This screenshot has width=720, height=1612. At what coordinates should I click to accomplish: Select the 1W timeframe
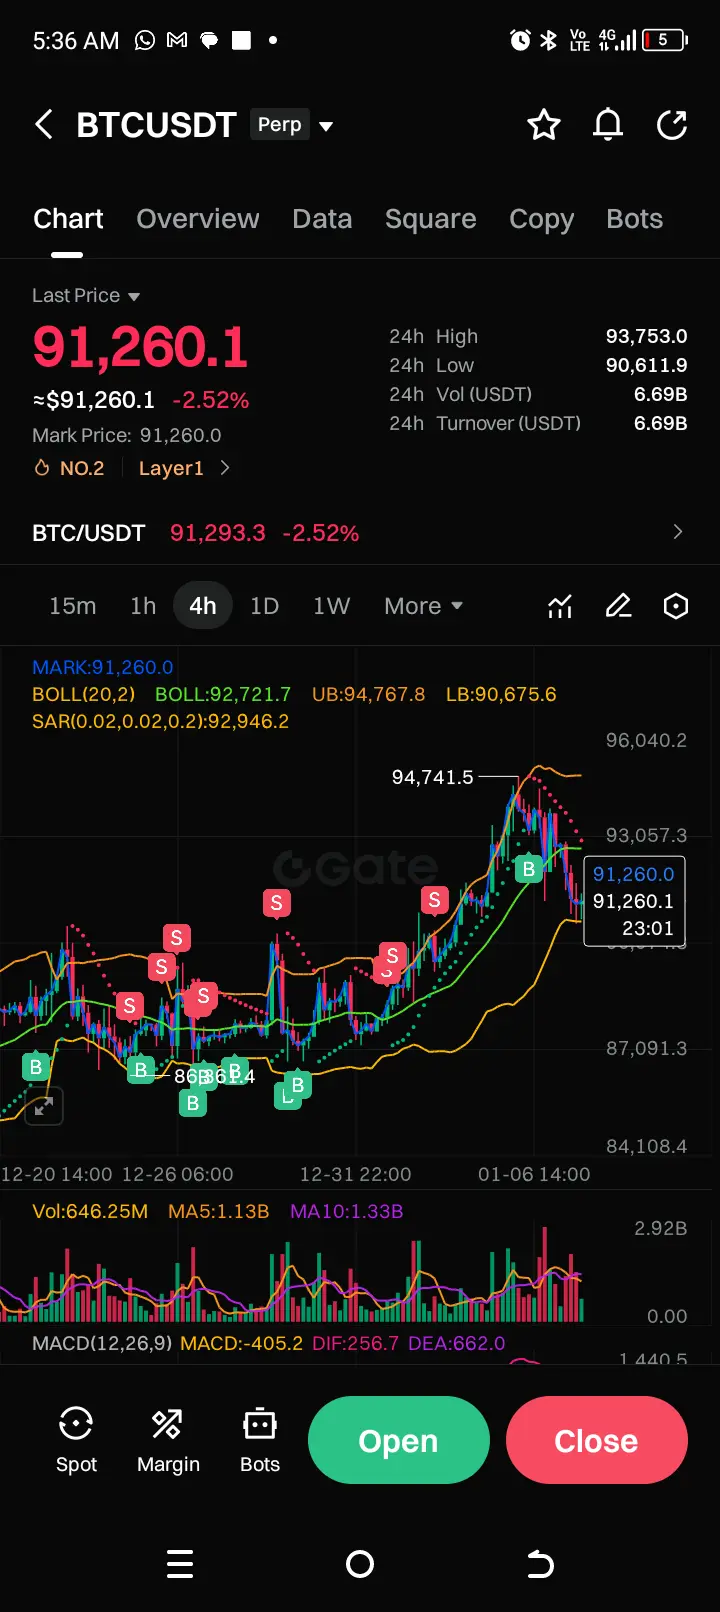point(331,606)
